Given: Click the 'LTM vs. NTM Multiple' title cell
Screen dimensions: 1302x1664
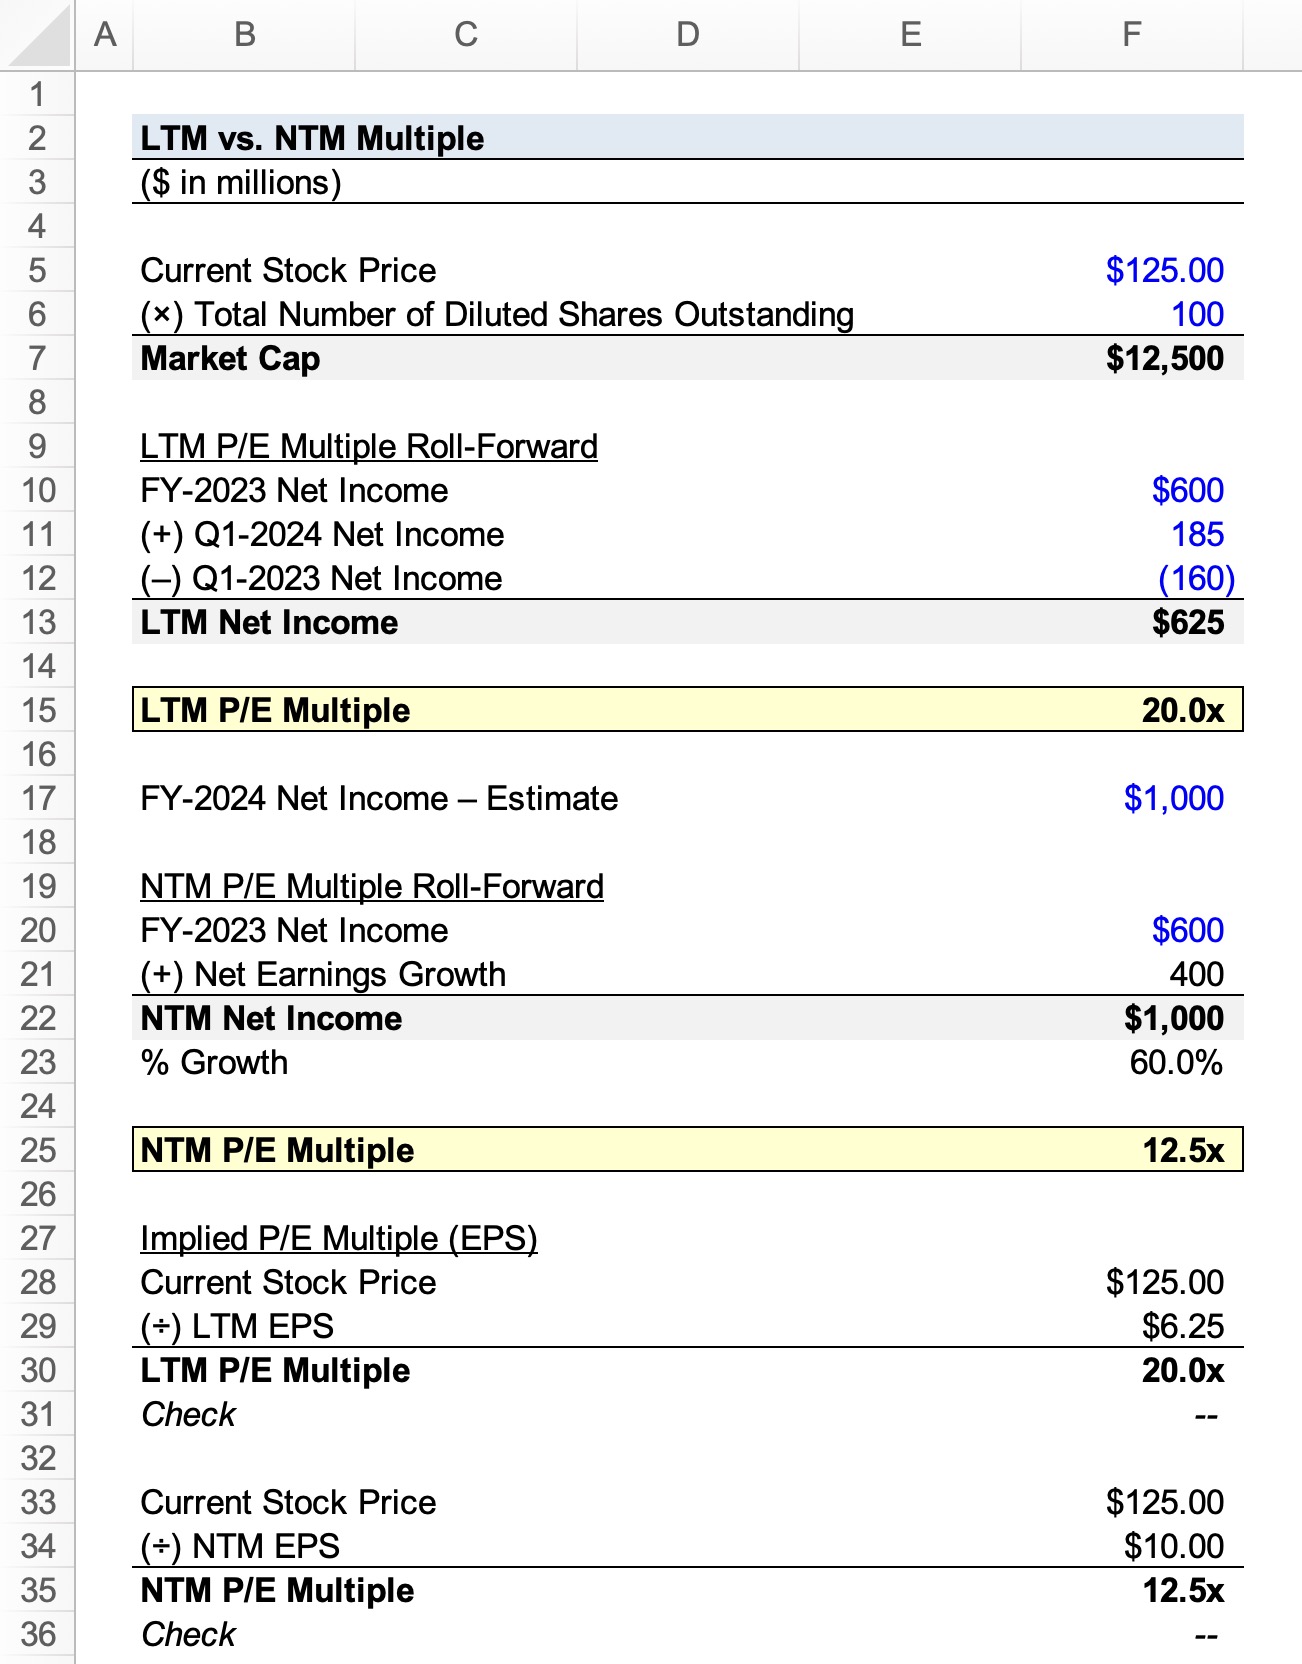Looking at the screenshot, I should coord(312,138).
